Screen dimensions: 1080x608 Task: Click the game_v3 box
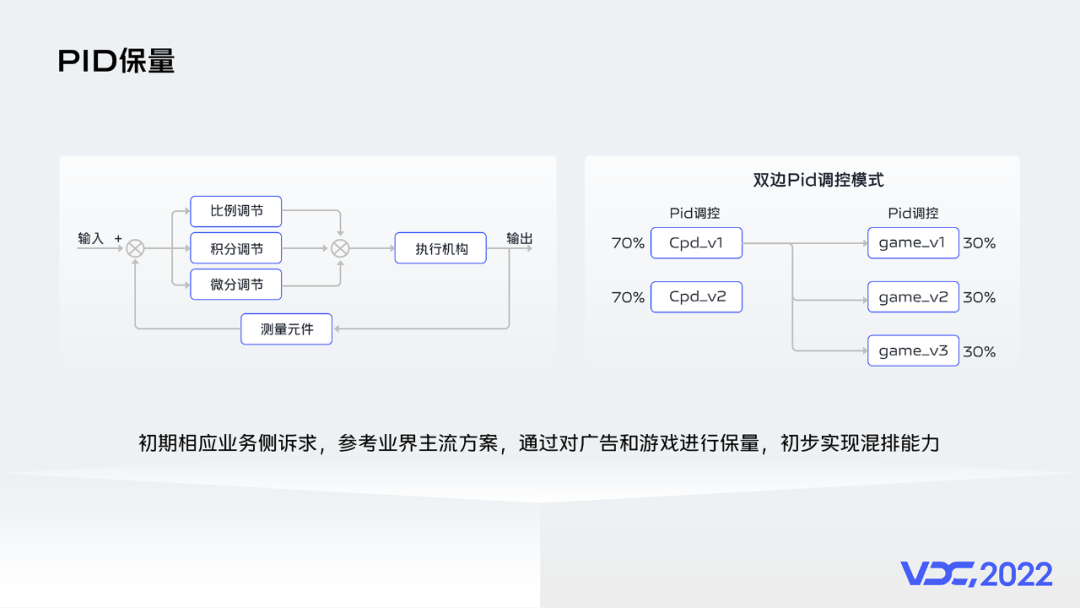point(912,351)
